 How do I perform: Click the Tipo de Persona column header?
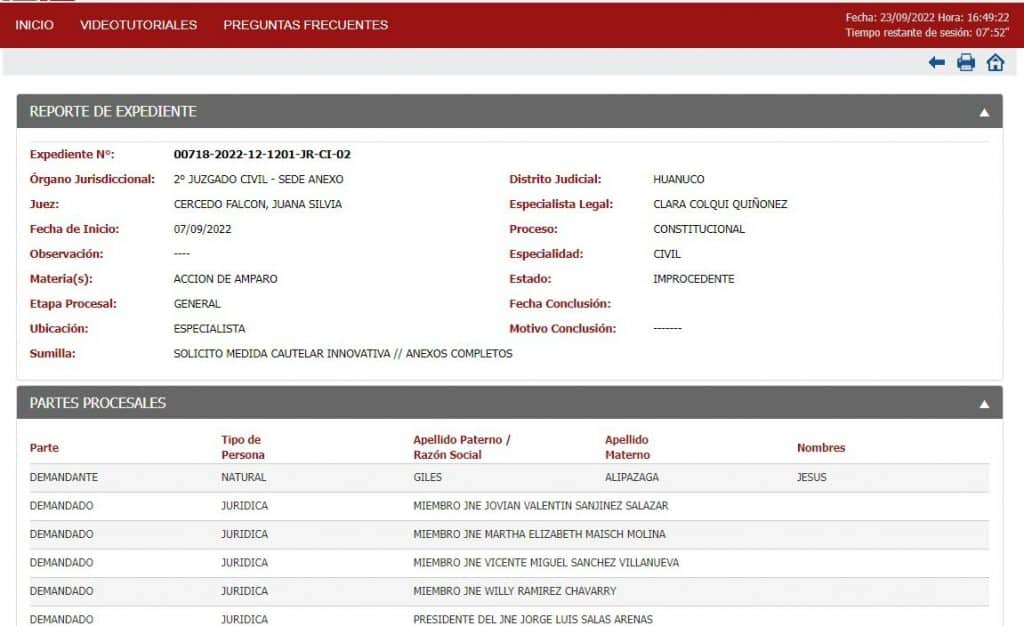243,447
